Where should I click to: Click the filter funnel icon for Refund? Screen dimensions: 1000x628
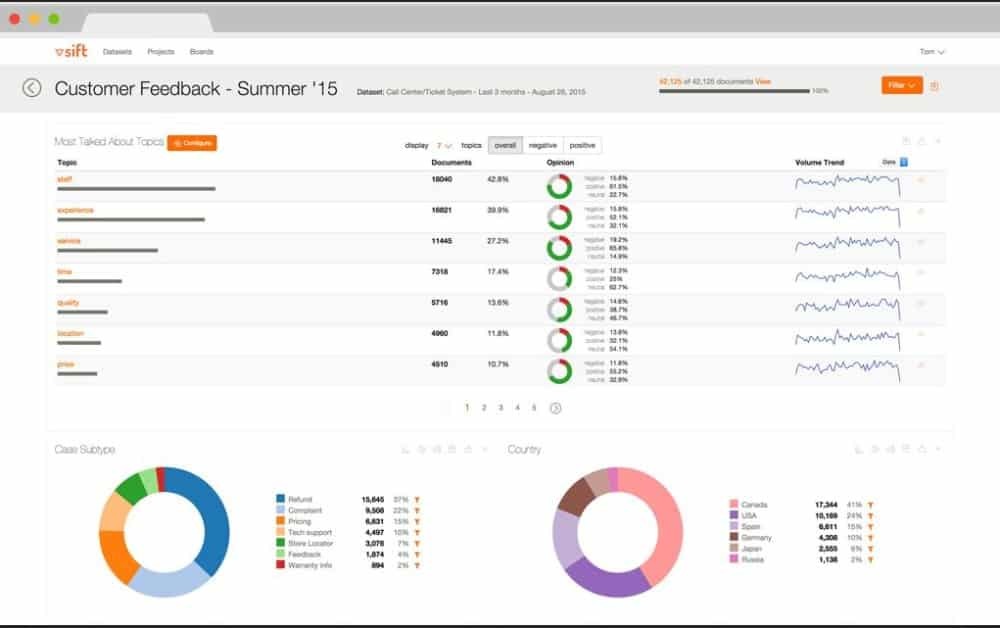[x=416, y=499]
